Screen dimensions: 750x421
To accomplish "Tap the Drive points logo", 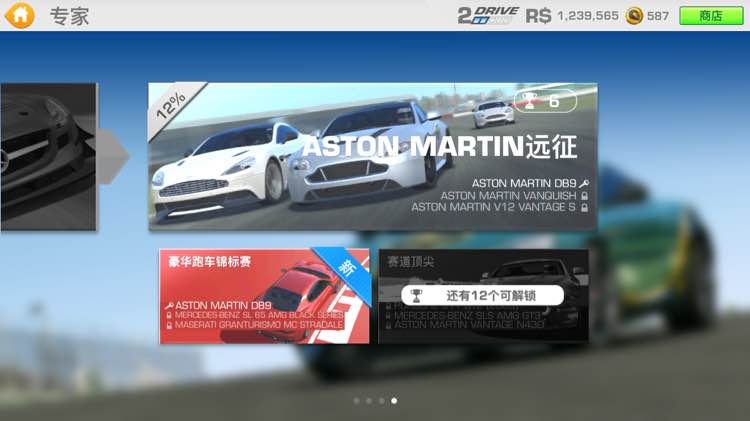I will (488, 15).
